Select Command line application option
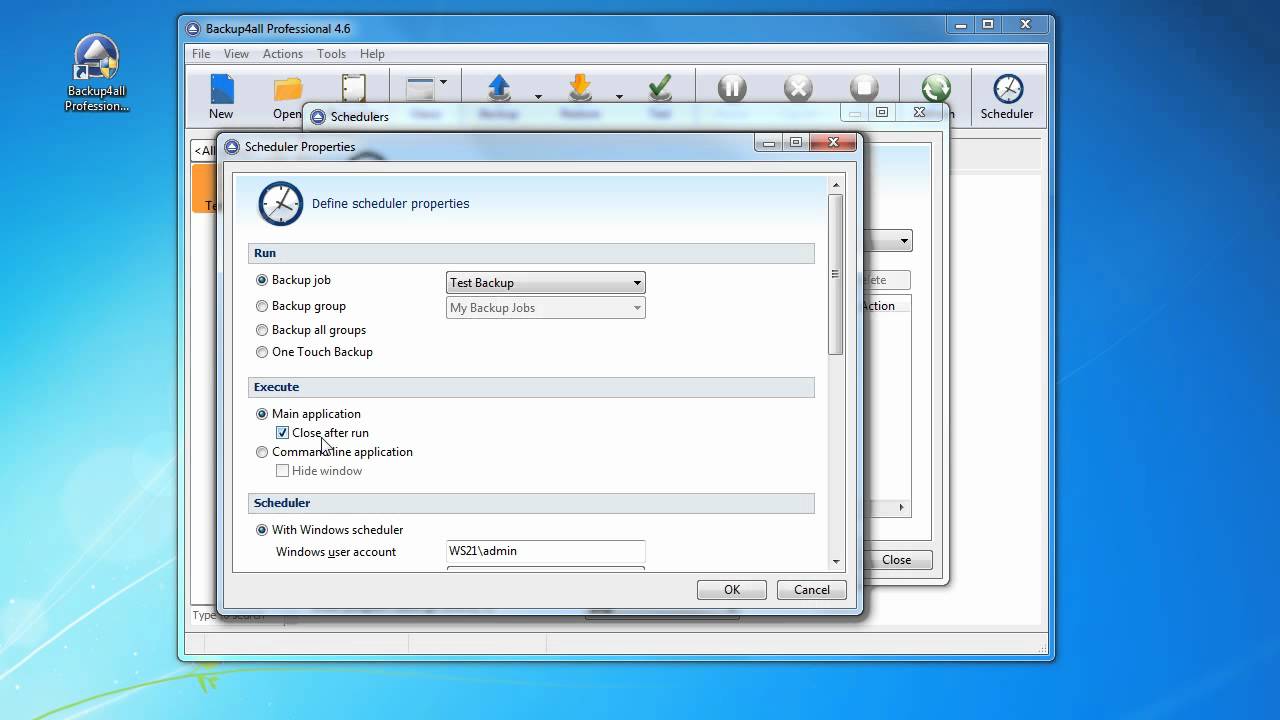The height and width of the screenshot is (720, 1280). click(262, 452)
